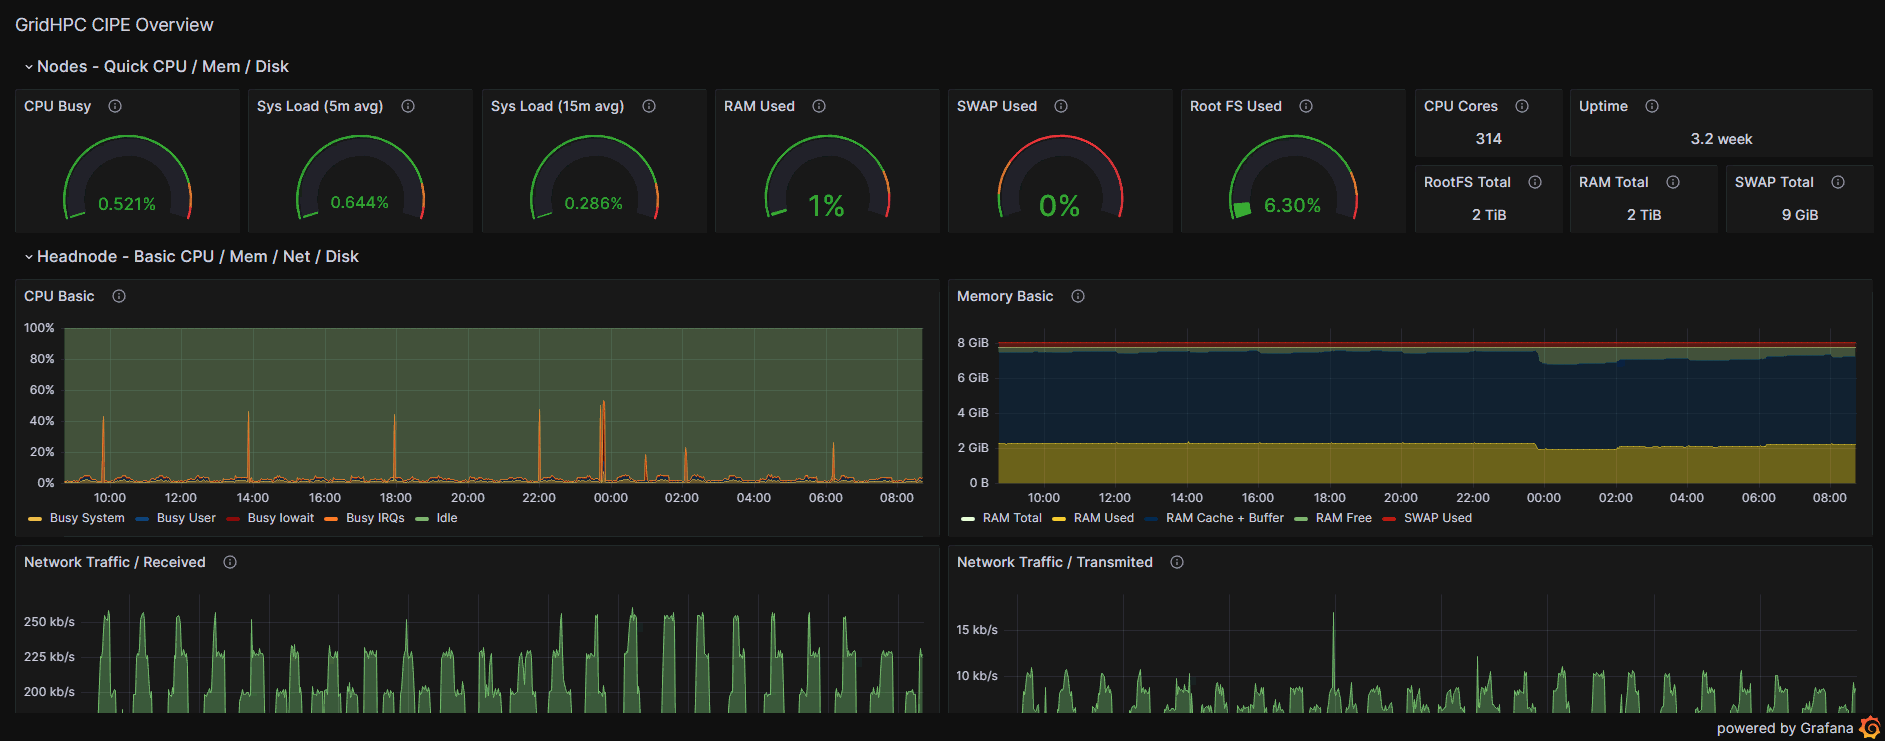Screen dimensions: 1885x741
Task: Click the GridHPC CIPE Overview dashboard title
Action: tap(114, 25)
